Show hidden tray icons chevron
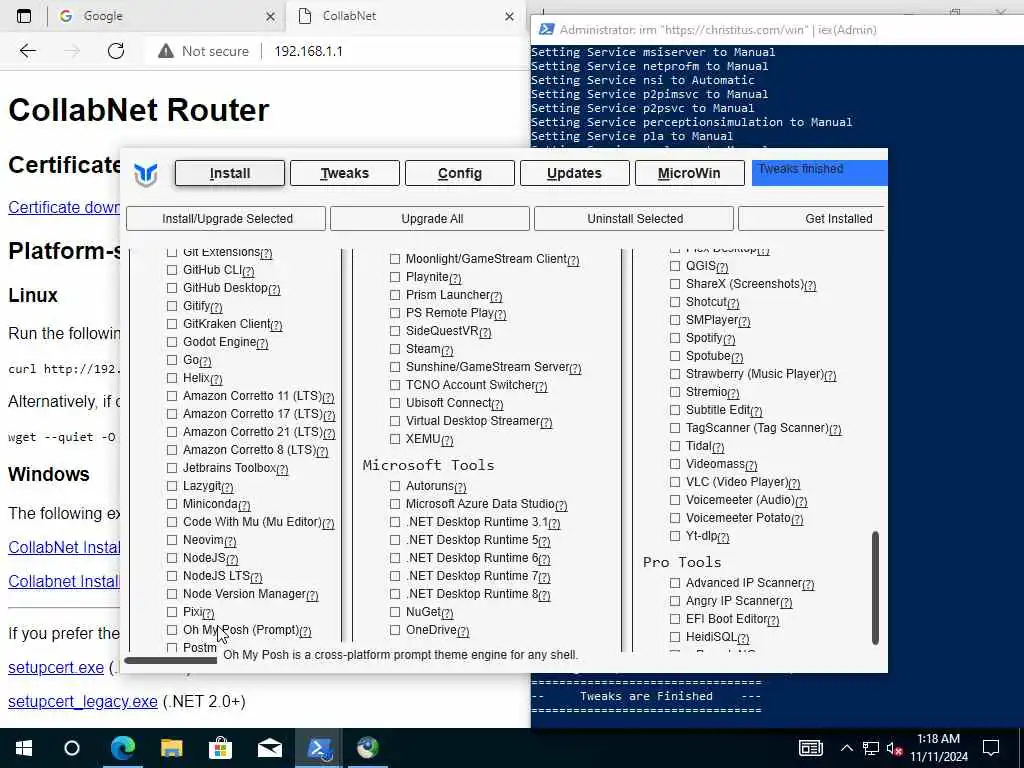The height and width of the screenshot is (768, 1024). click(x=846, y=748)
